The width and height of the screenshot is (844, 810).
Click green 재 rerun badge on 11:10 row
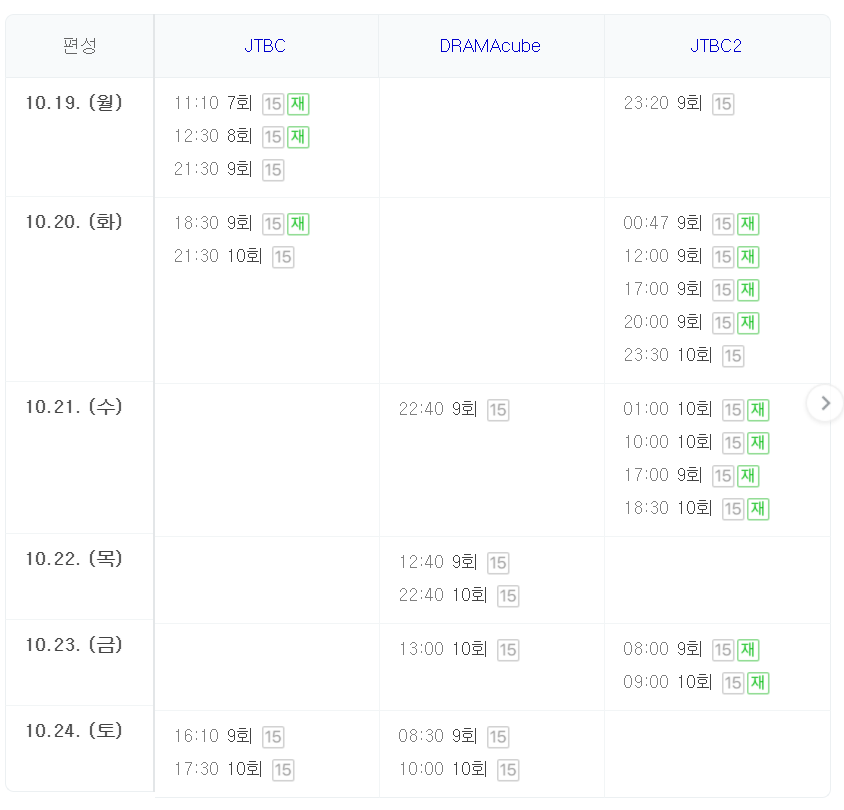pyautogui.click(x=298, y=103)
